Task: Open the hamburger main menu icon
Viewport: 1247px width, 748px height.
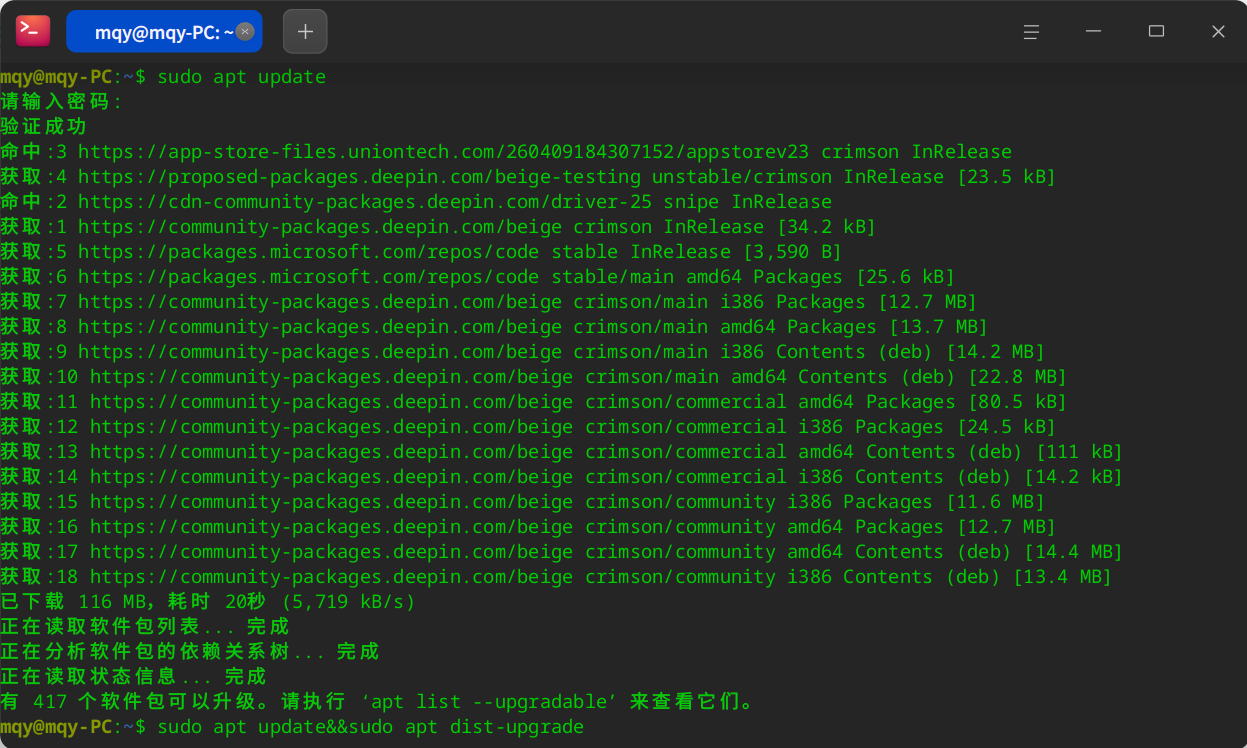Action: (x=1031, y=31)
